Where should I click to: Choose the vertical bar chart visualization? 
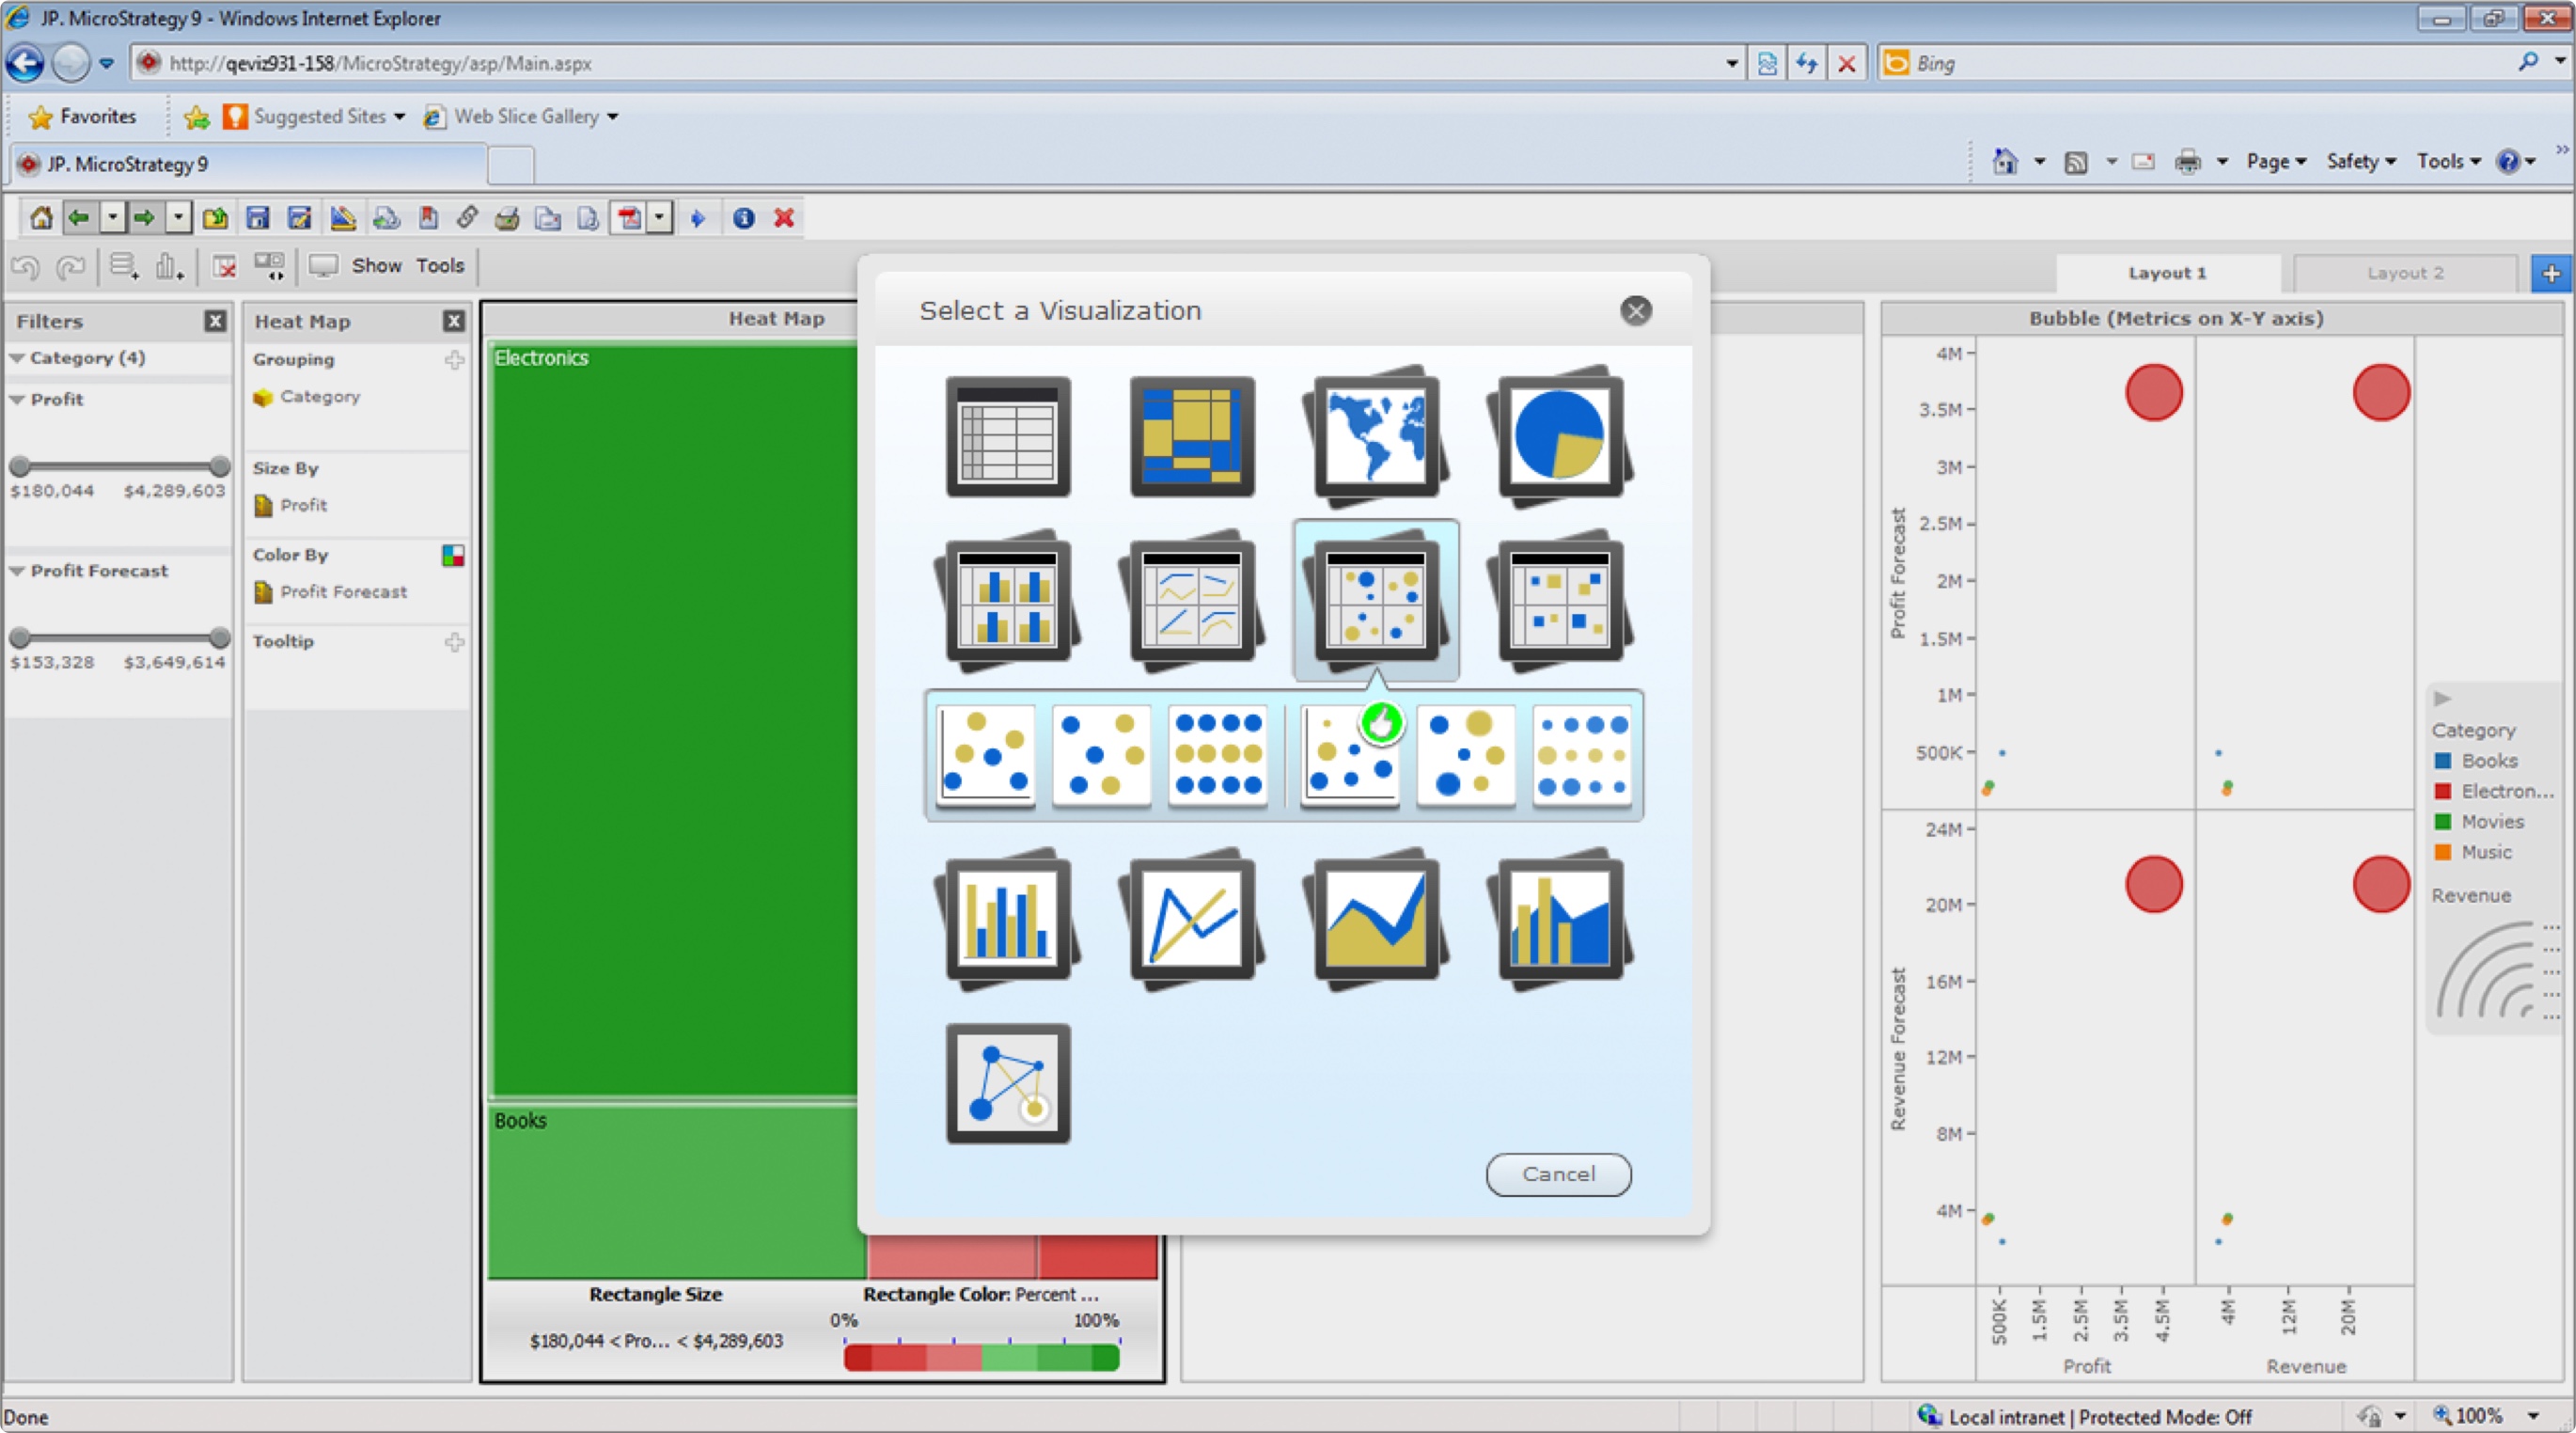[x=1008, y=920]
